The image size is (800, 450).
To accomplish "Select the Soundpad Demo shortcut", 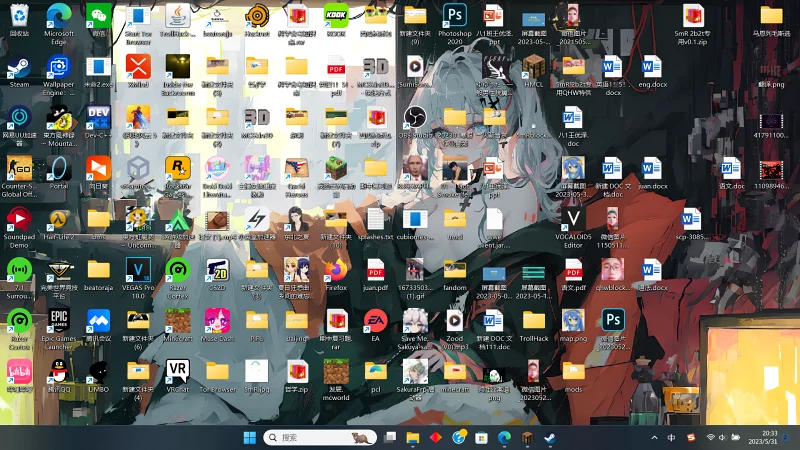I will pyautogui.click(x=19, y=228).
